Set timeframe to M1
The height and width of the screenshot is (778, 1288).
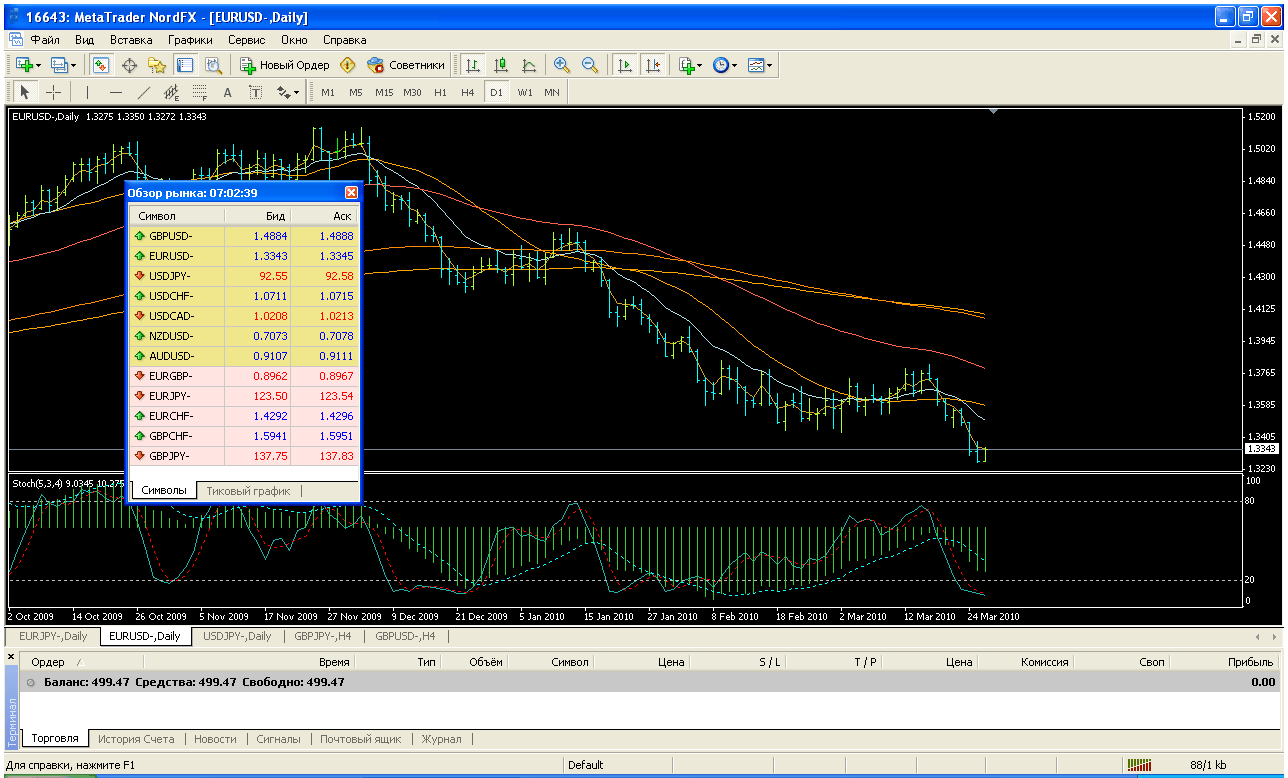328,92
